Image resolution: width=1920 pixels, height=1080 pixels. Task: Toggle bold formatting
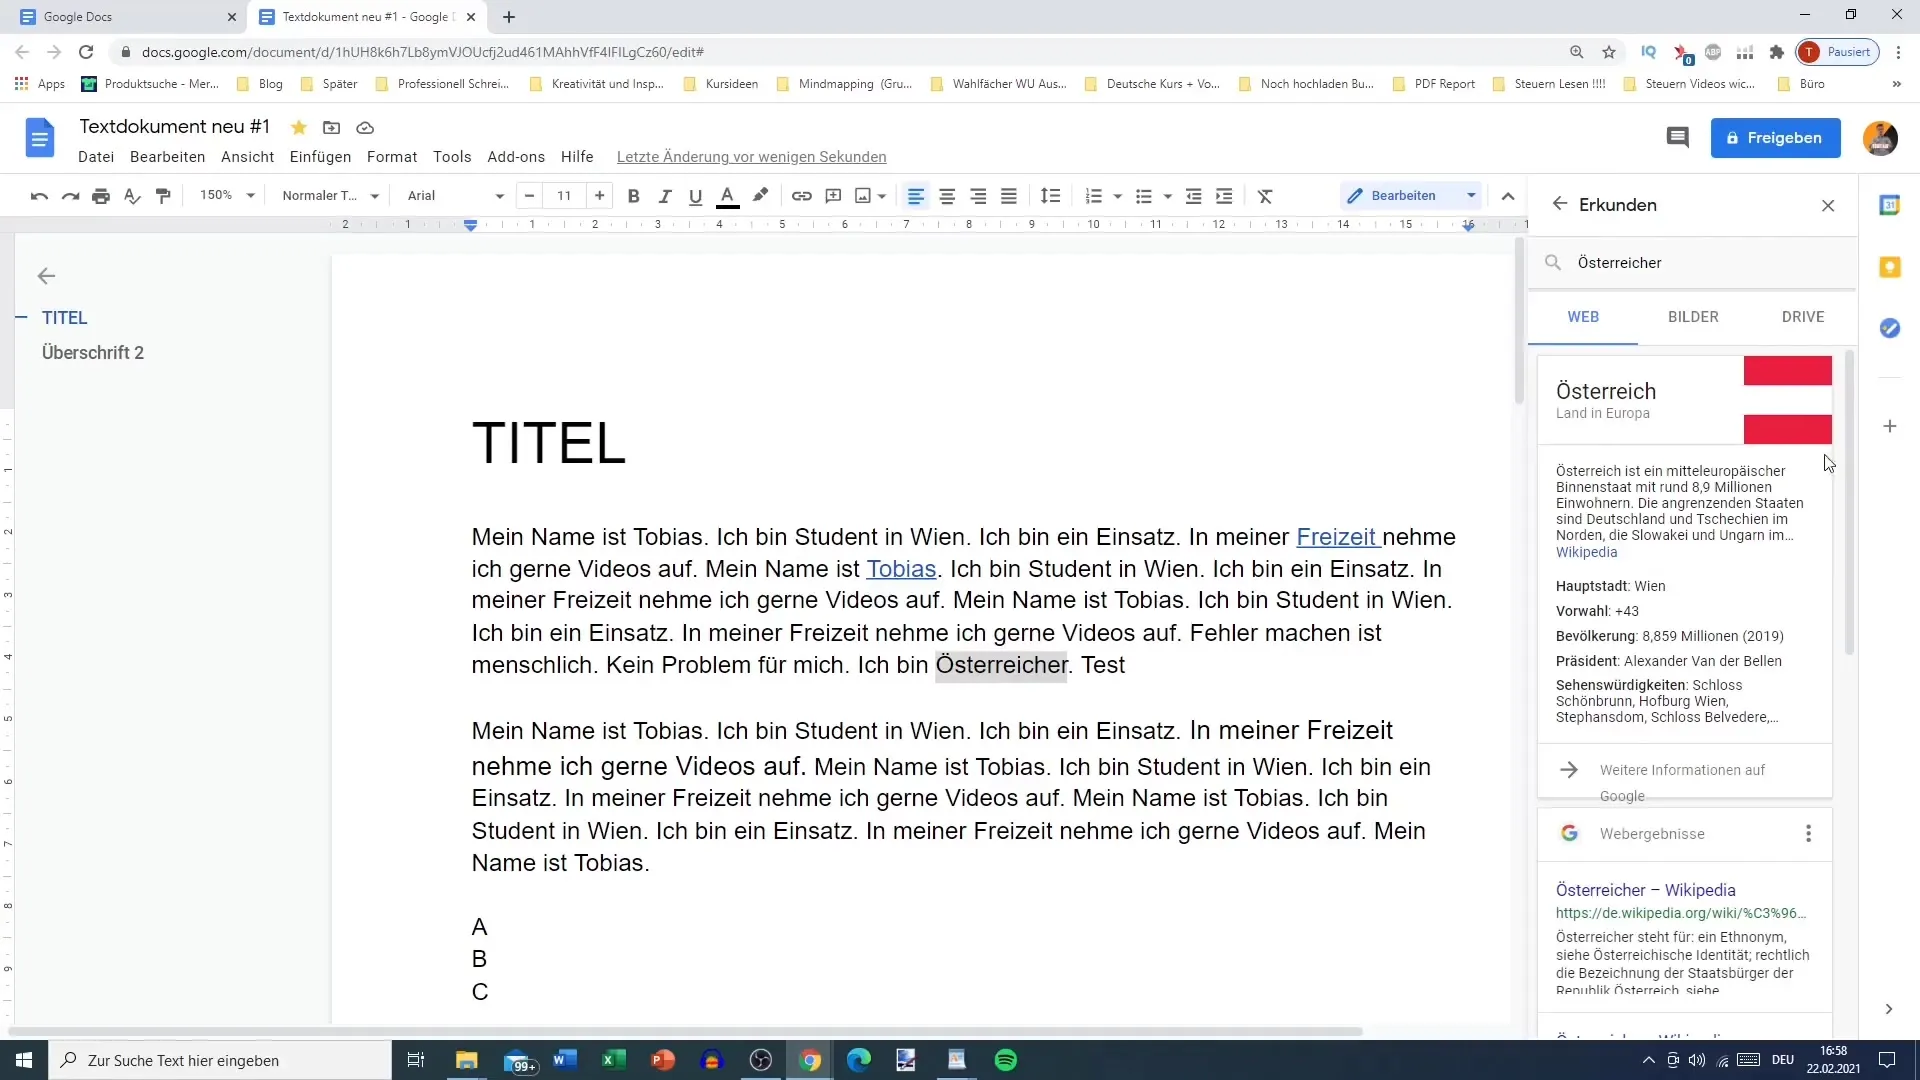pyautogui.click(x=633, y=196)
